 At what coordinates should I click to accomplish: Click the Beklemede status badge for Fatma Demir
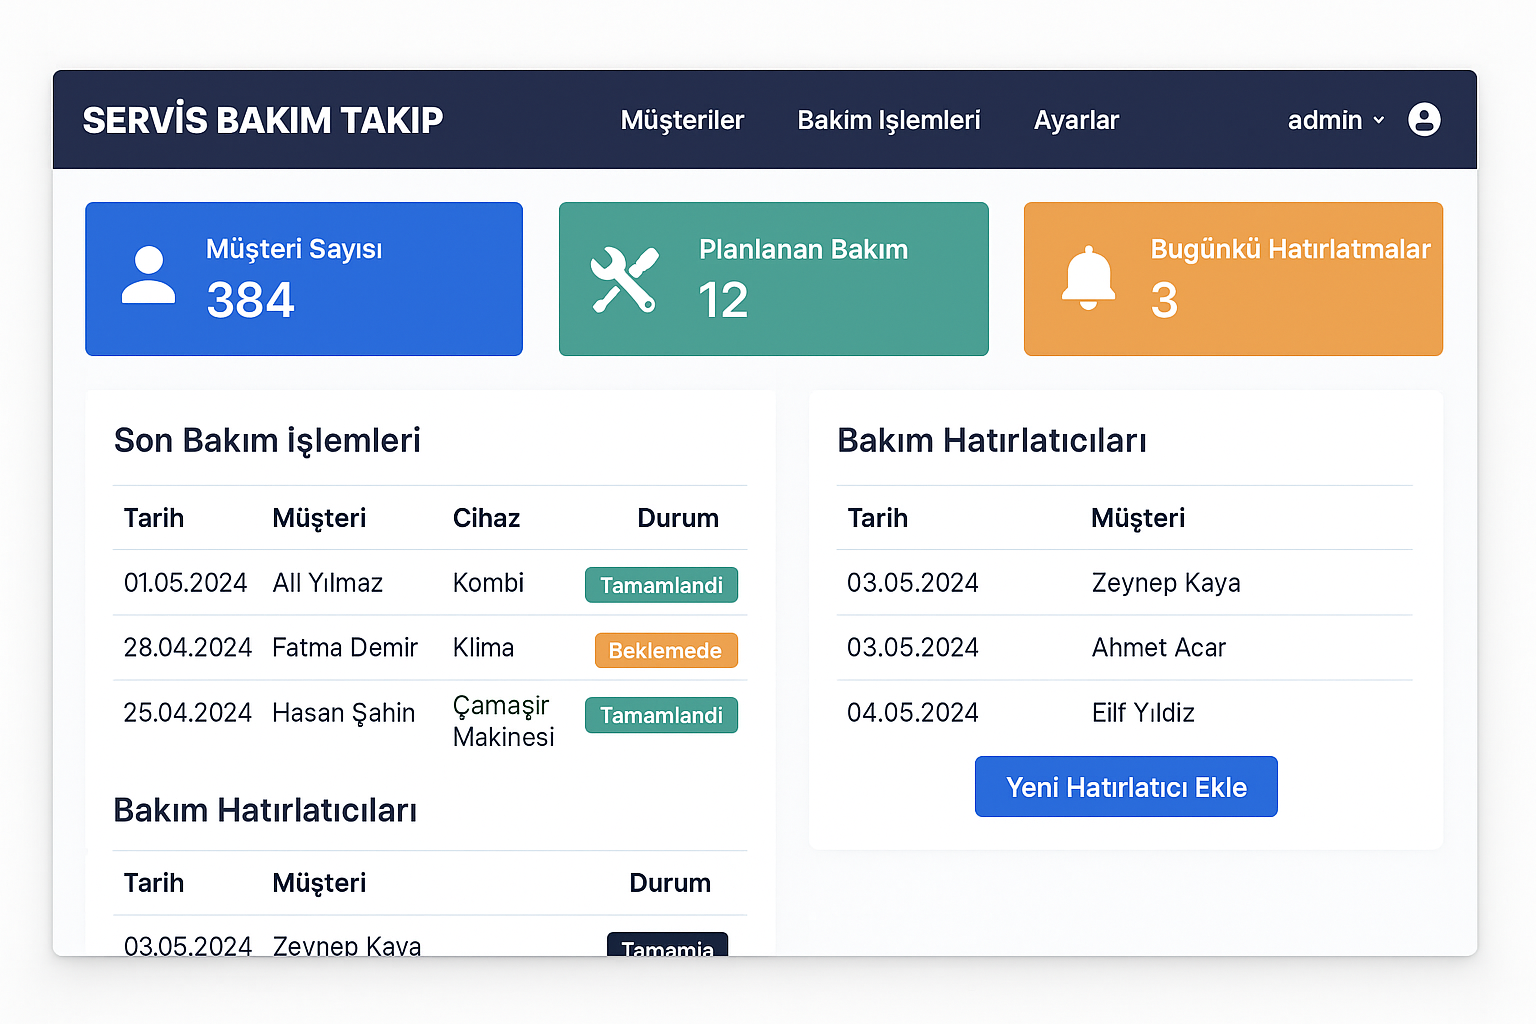pos(665,650)
